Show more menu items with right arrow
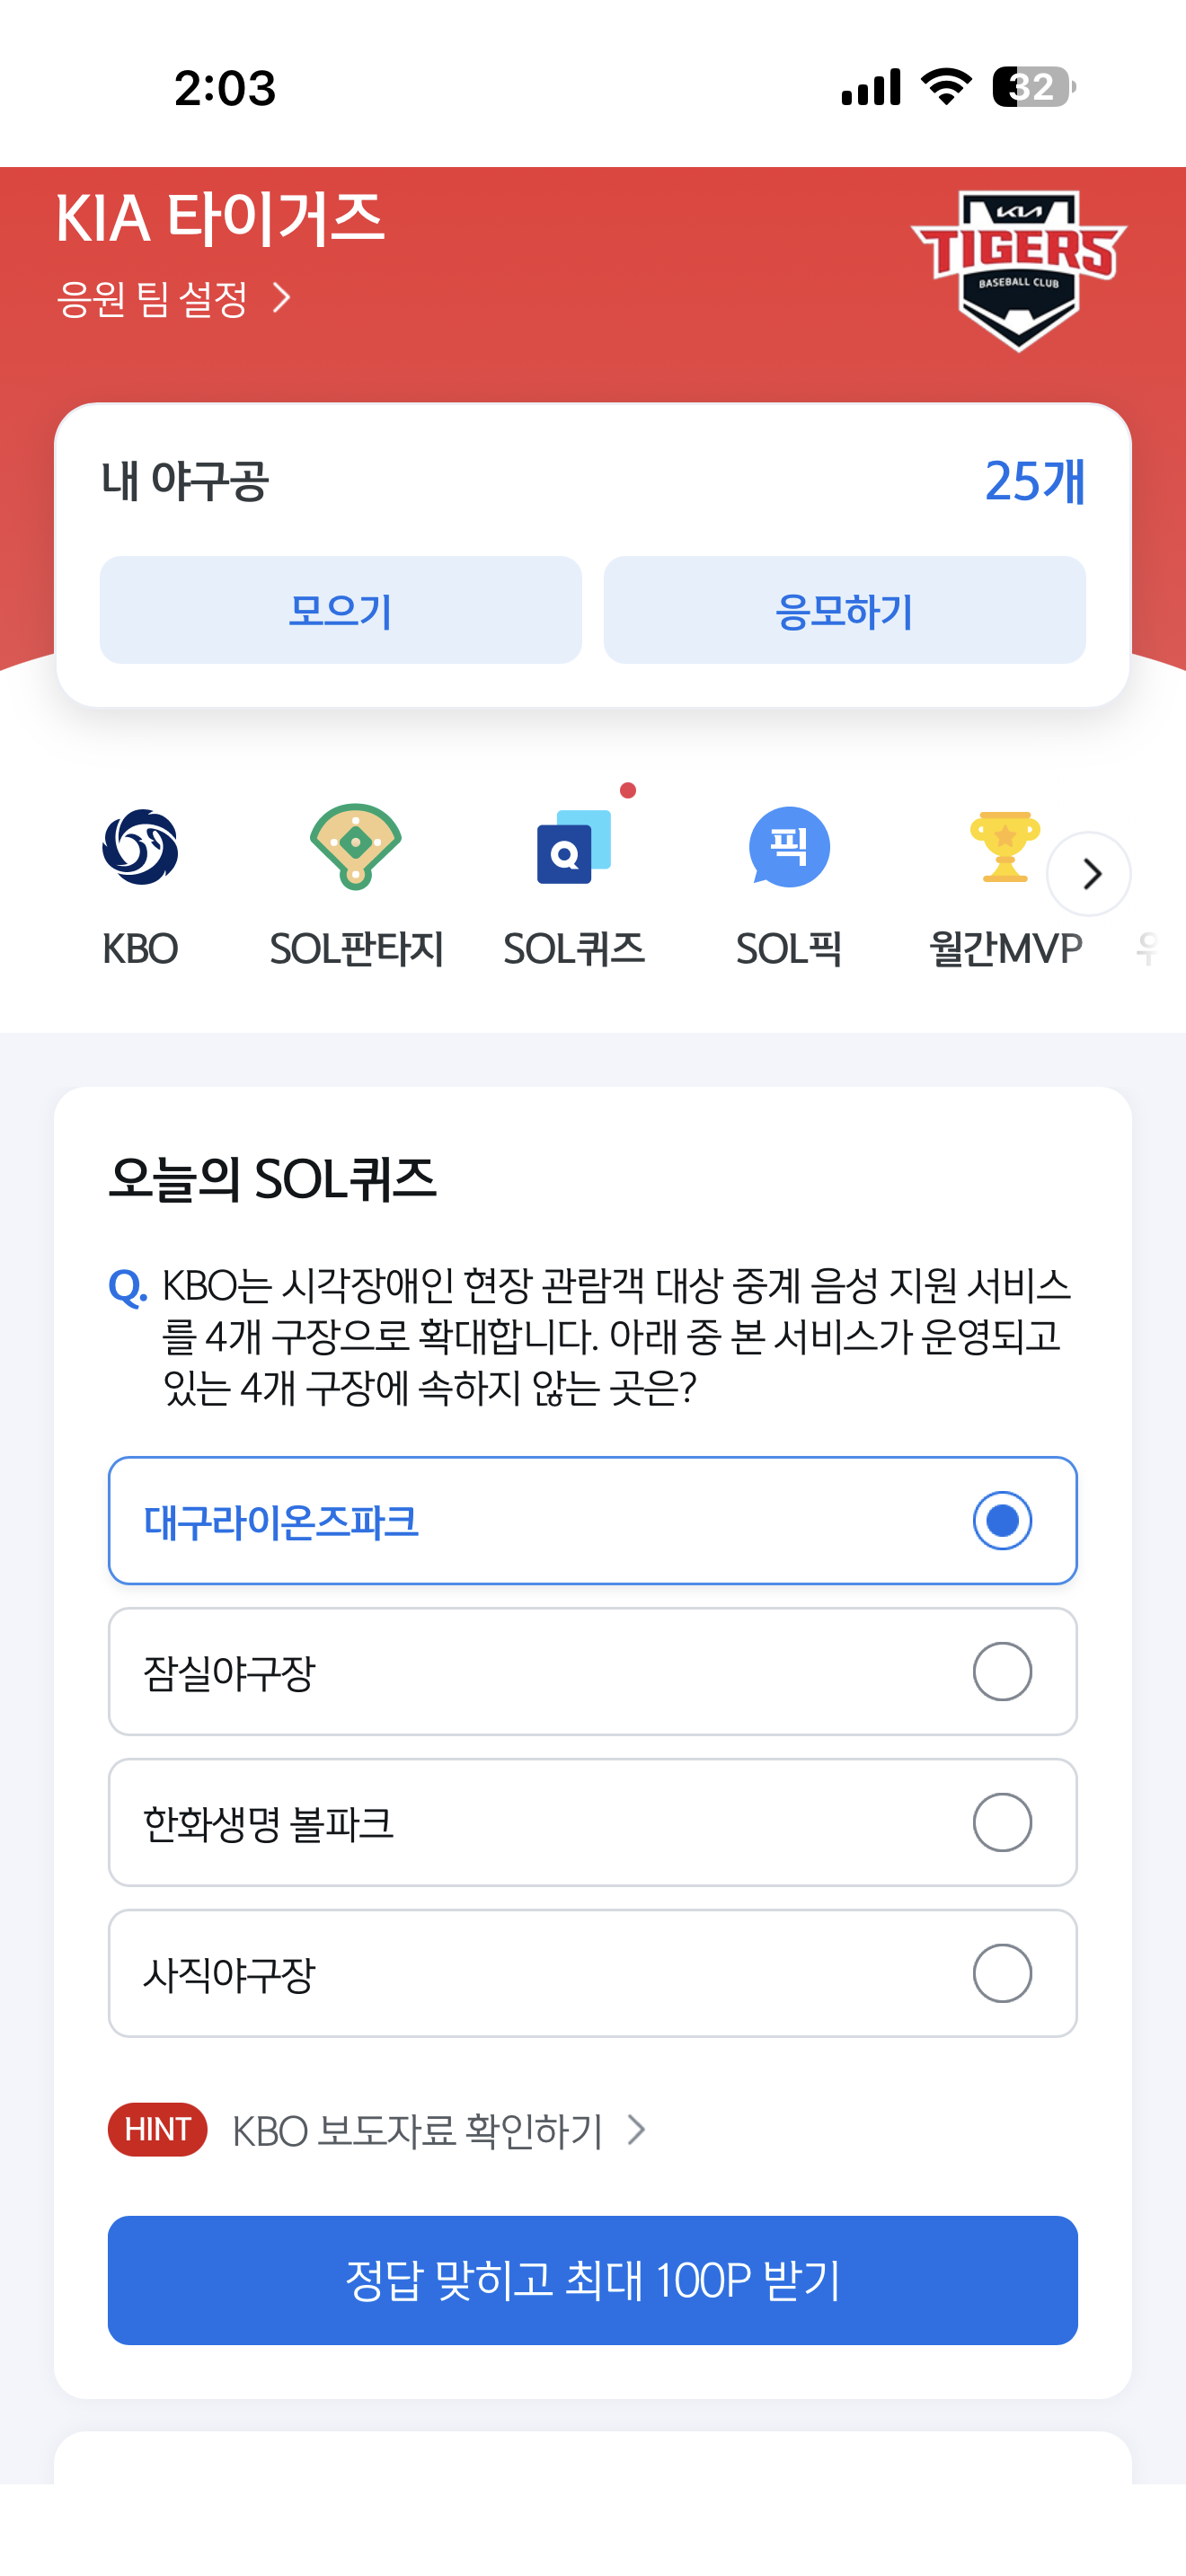The image size is (1186, 2576). (1089, 874)
